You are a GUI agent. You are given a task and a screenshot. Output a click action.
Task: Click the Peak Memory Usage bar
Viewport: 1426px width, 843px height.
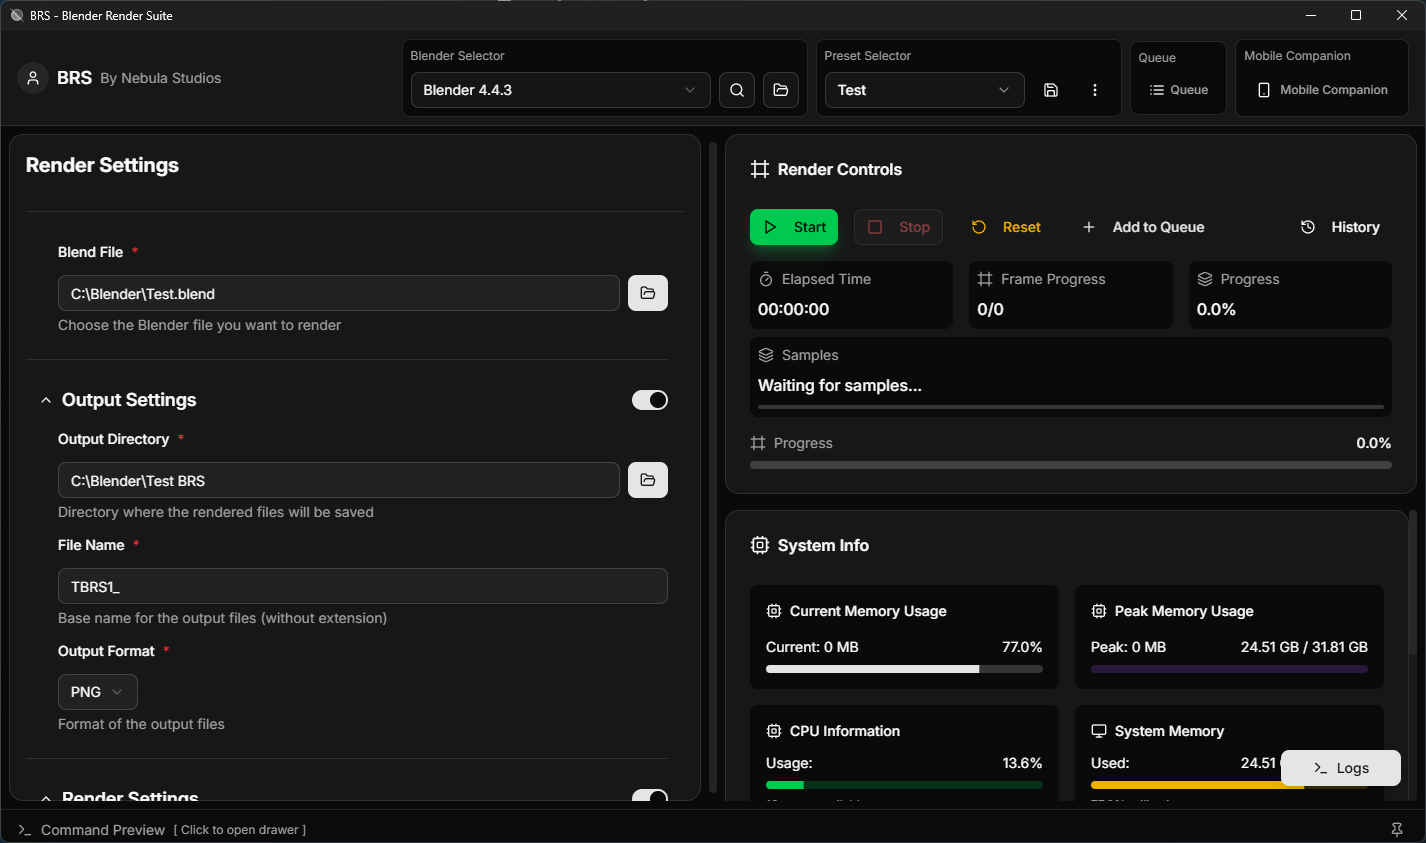coord(1229,669)
